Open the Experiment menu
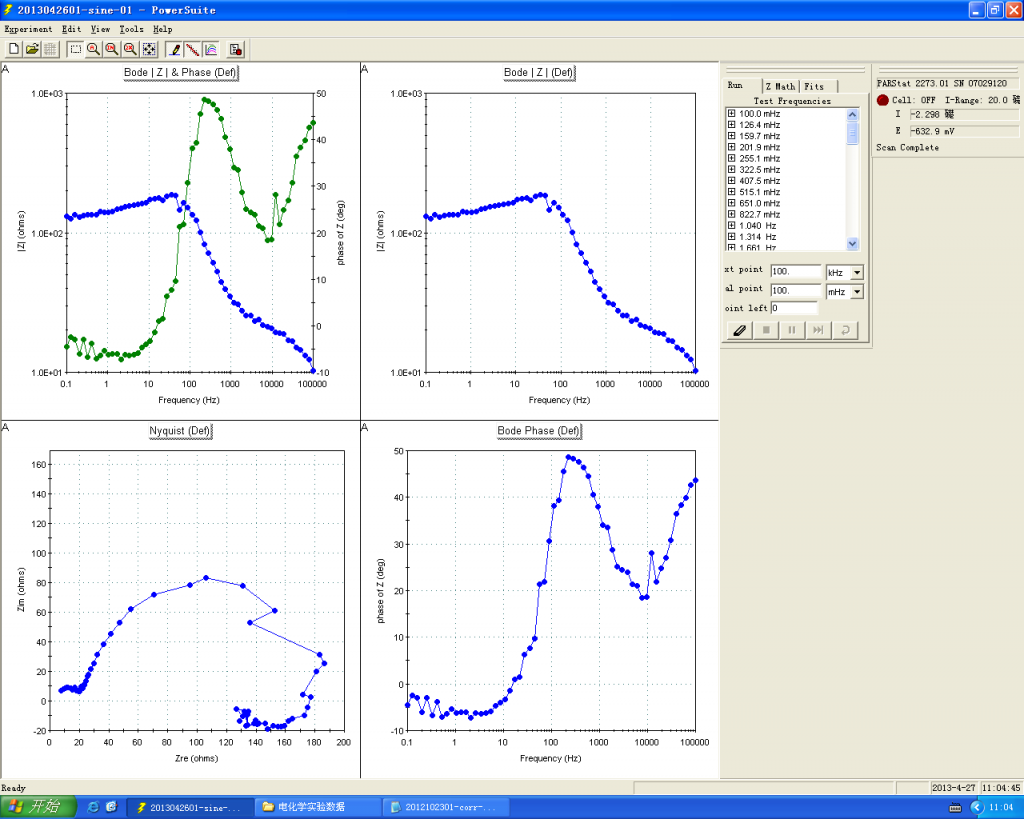Screen dimensions: 1024x819 tap(28, 29)
